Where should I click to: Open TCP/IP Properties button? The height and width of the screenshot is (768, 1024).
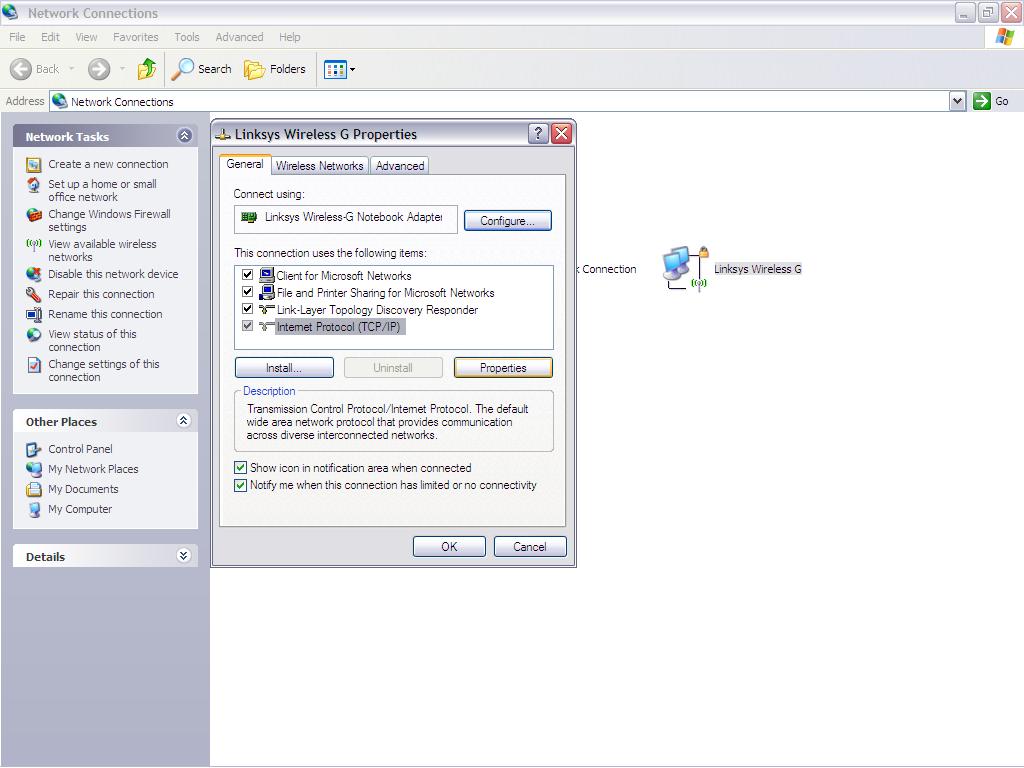coord(503,368)
